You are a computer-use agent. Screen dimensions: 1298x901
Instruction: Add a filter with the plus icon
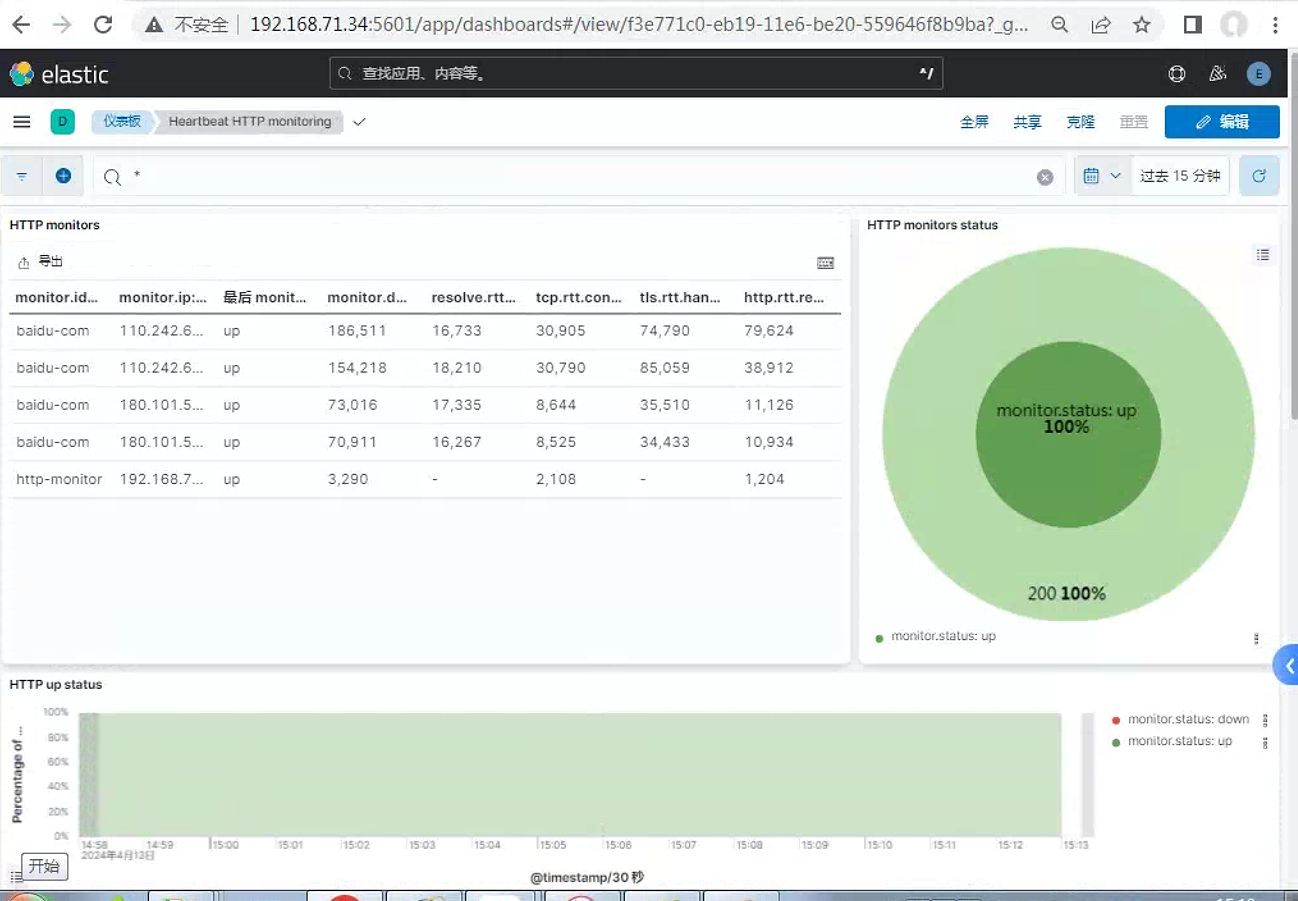[x=63, y=176]
